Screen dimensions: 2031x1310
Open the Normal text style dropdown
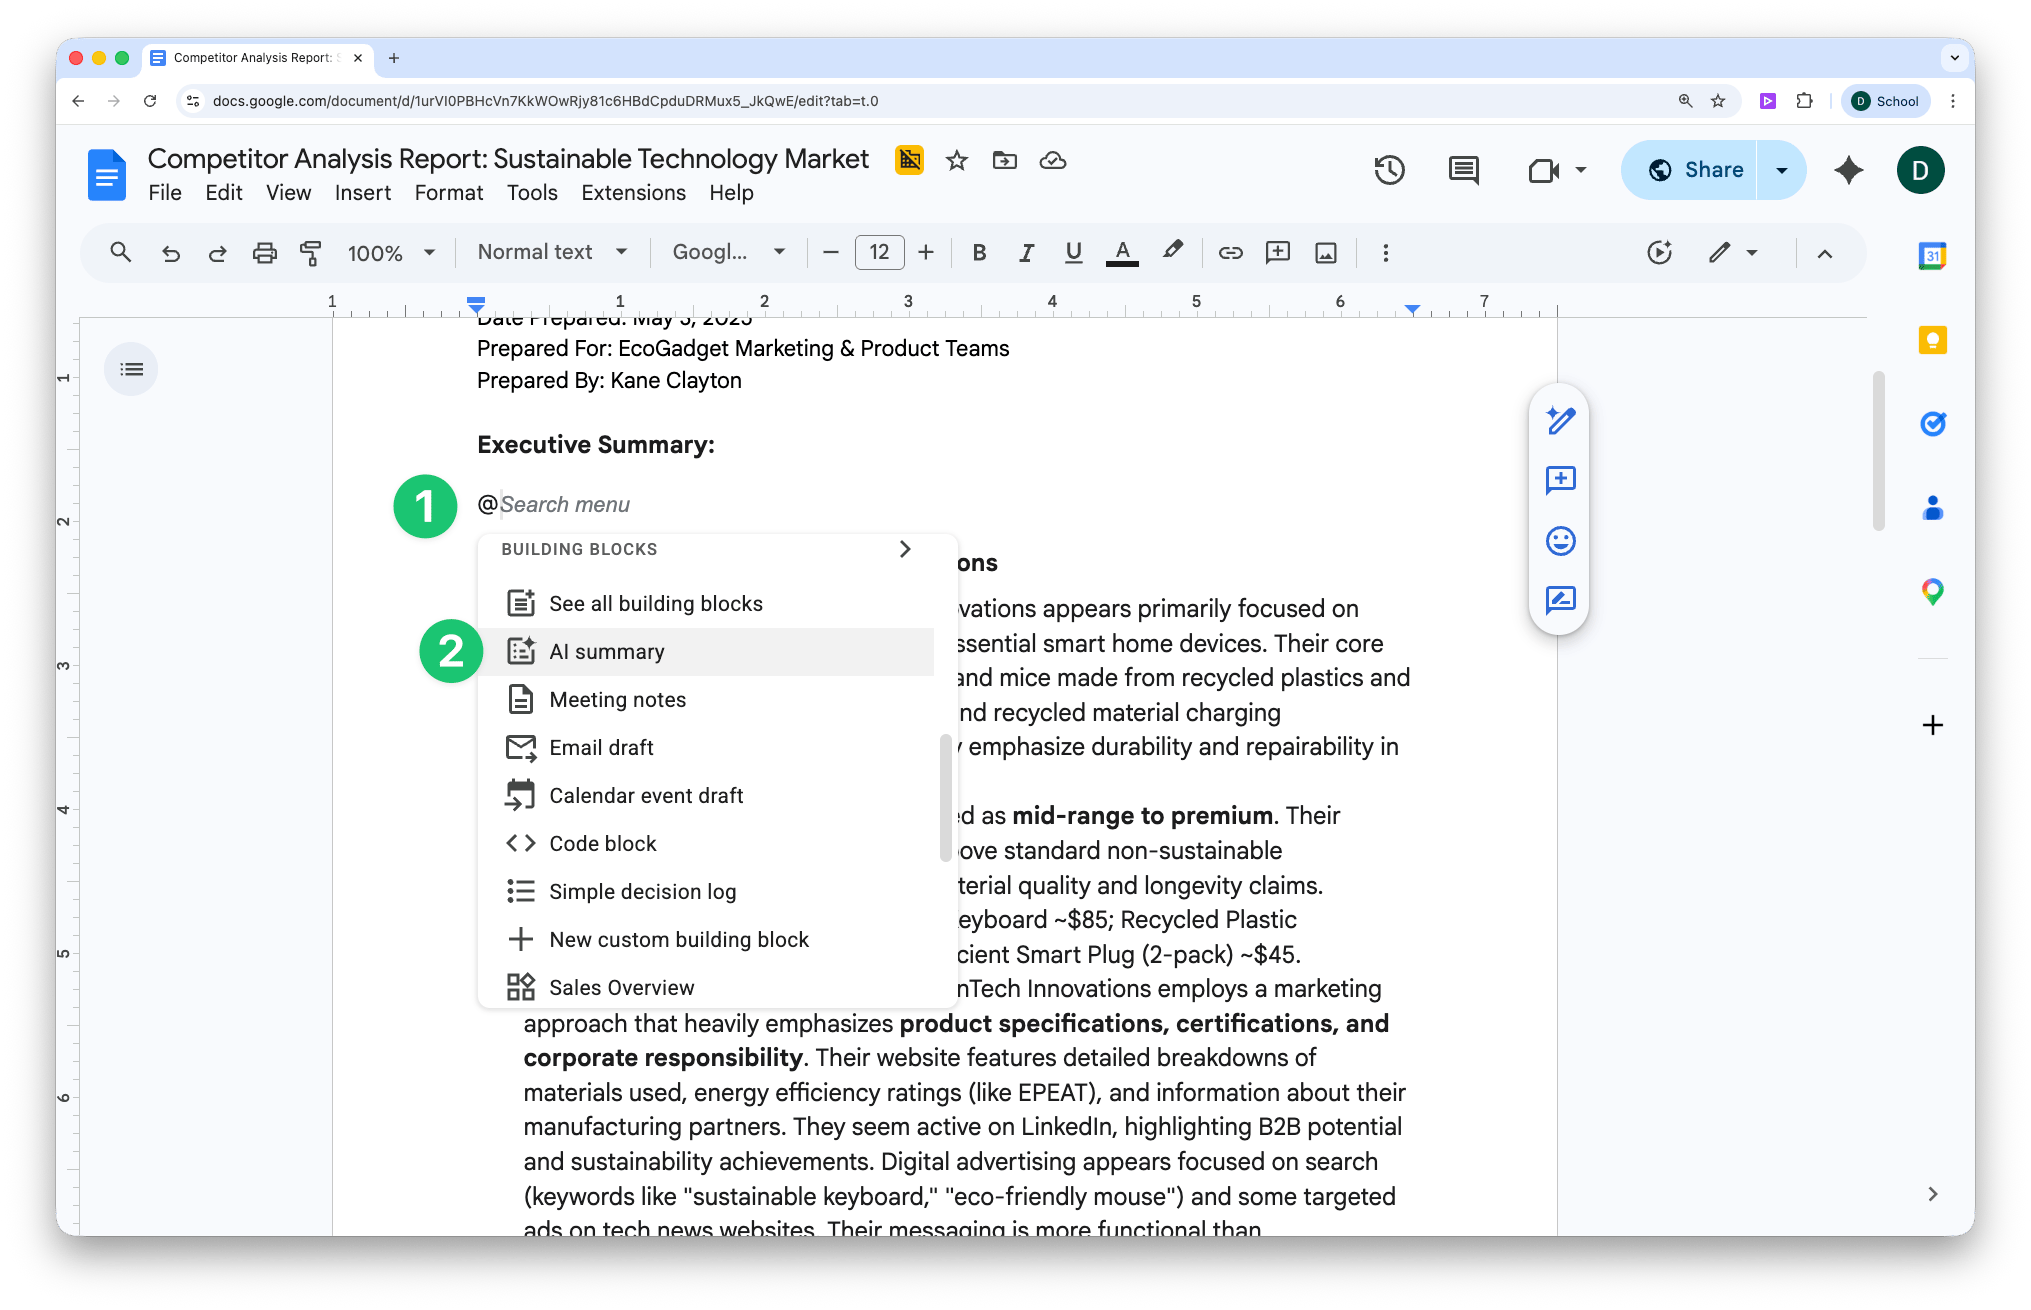[552, 253]
